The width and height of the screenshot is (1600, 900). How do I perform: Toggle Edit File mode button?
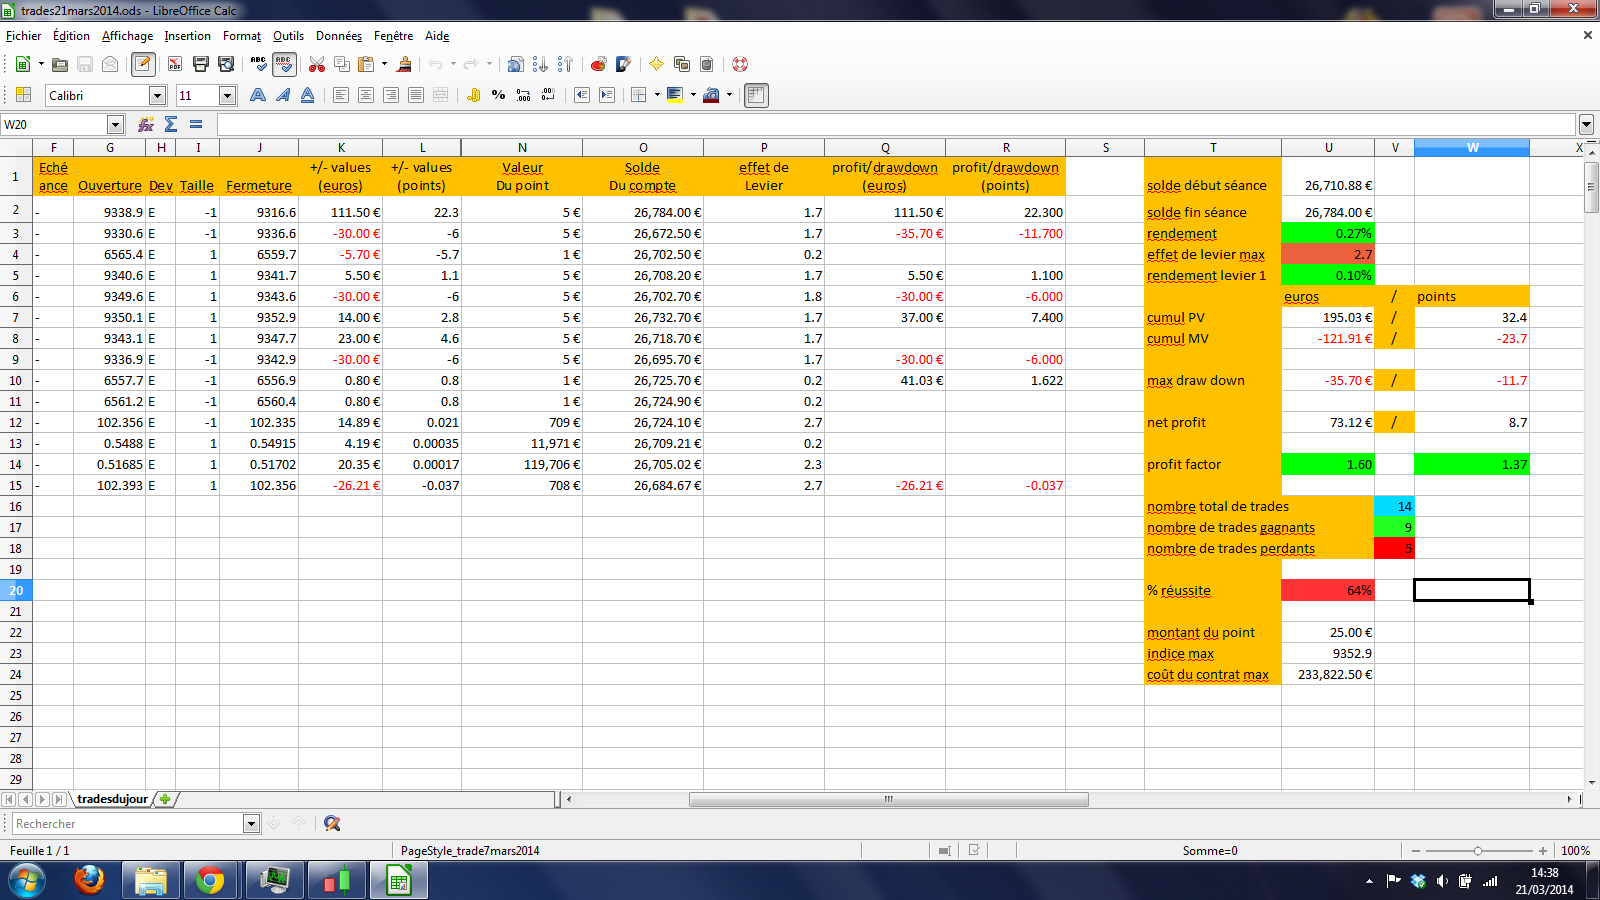tap(143, 64)
